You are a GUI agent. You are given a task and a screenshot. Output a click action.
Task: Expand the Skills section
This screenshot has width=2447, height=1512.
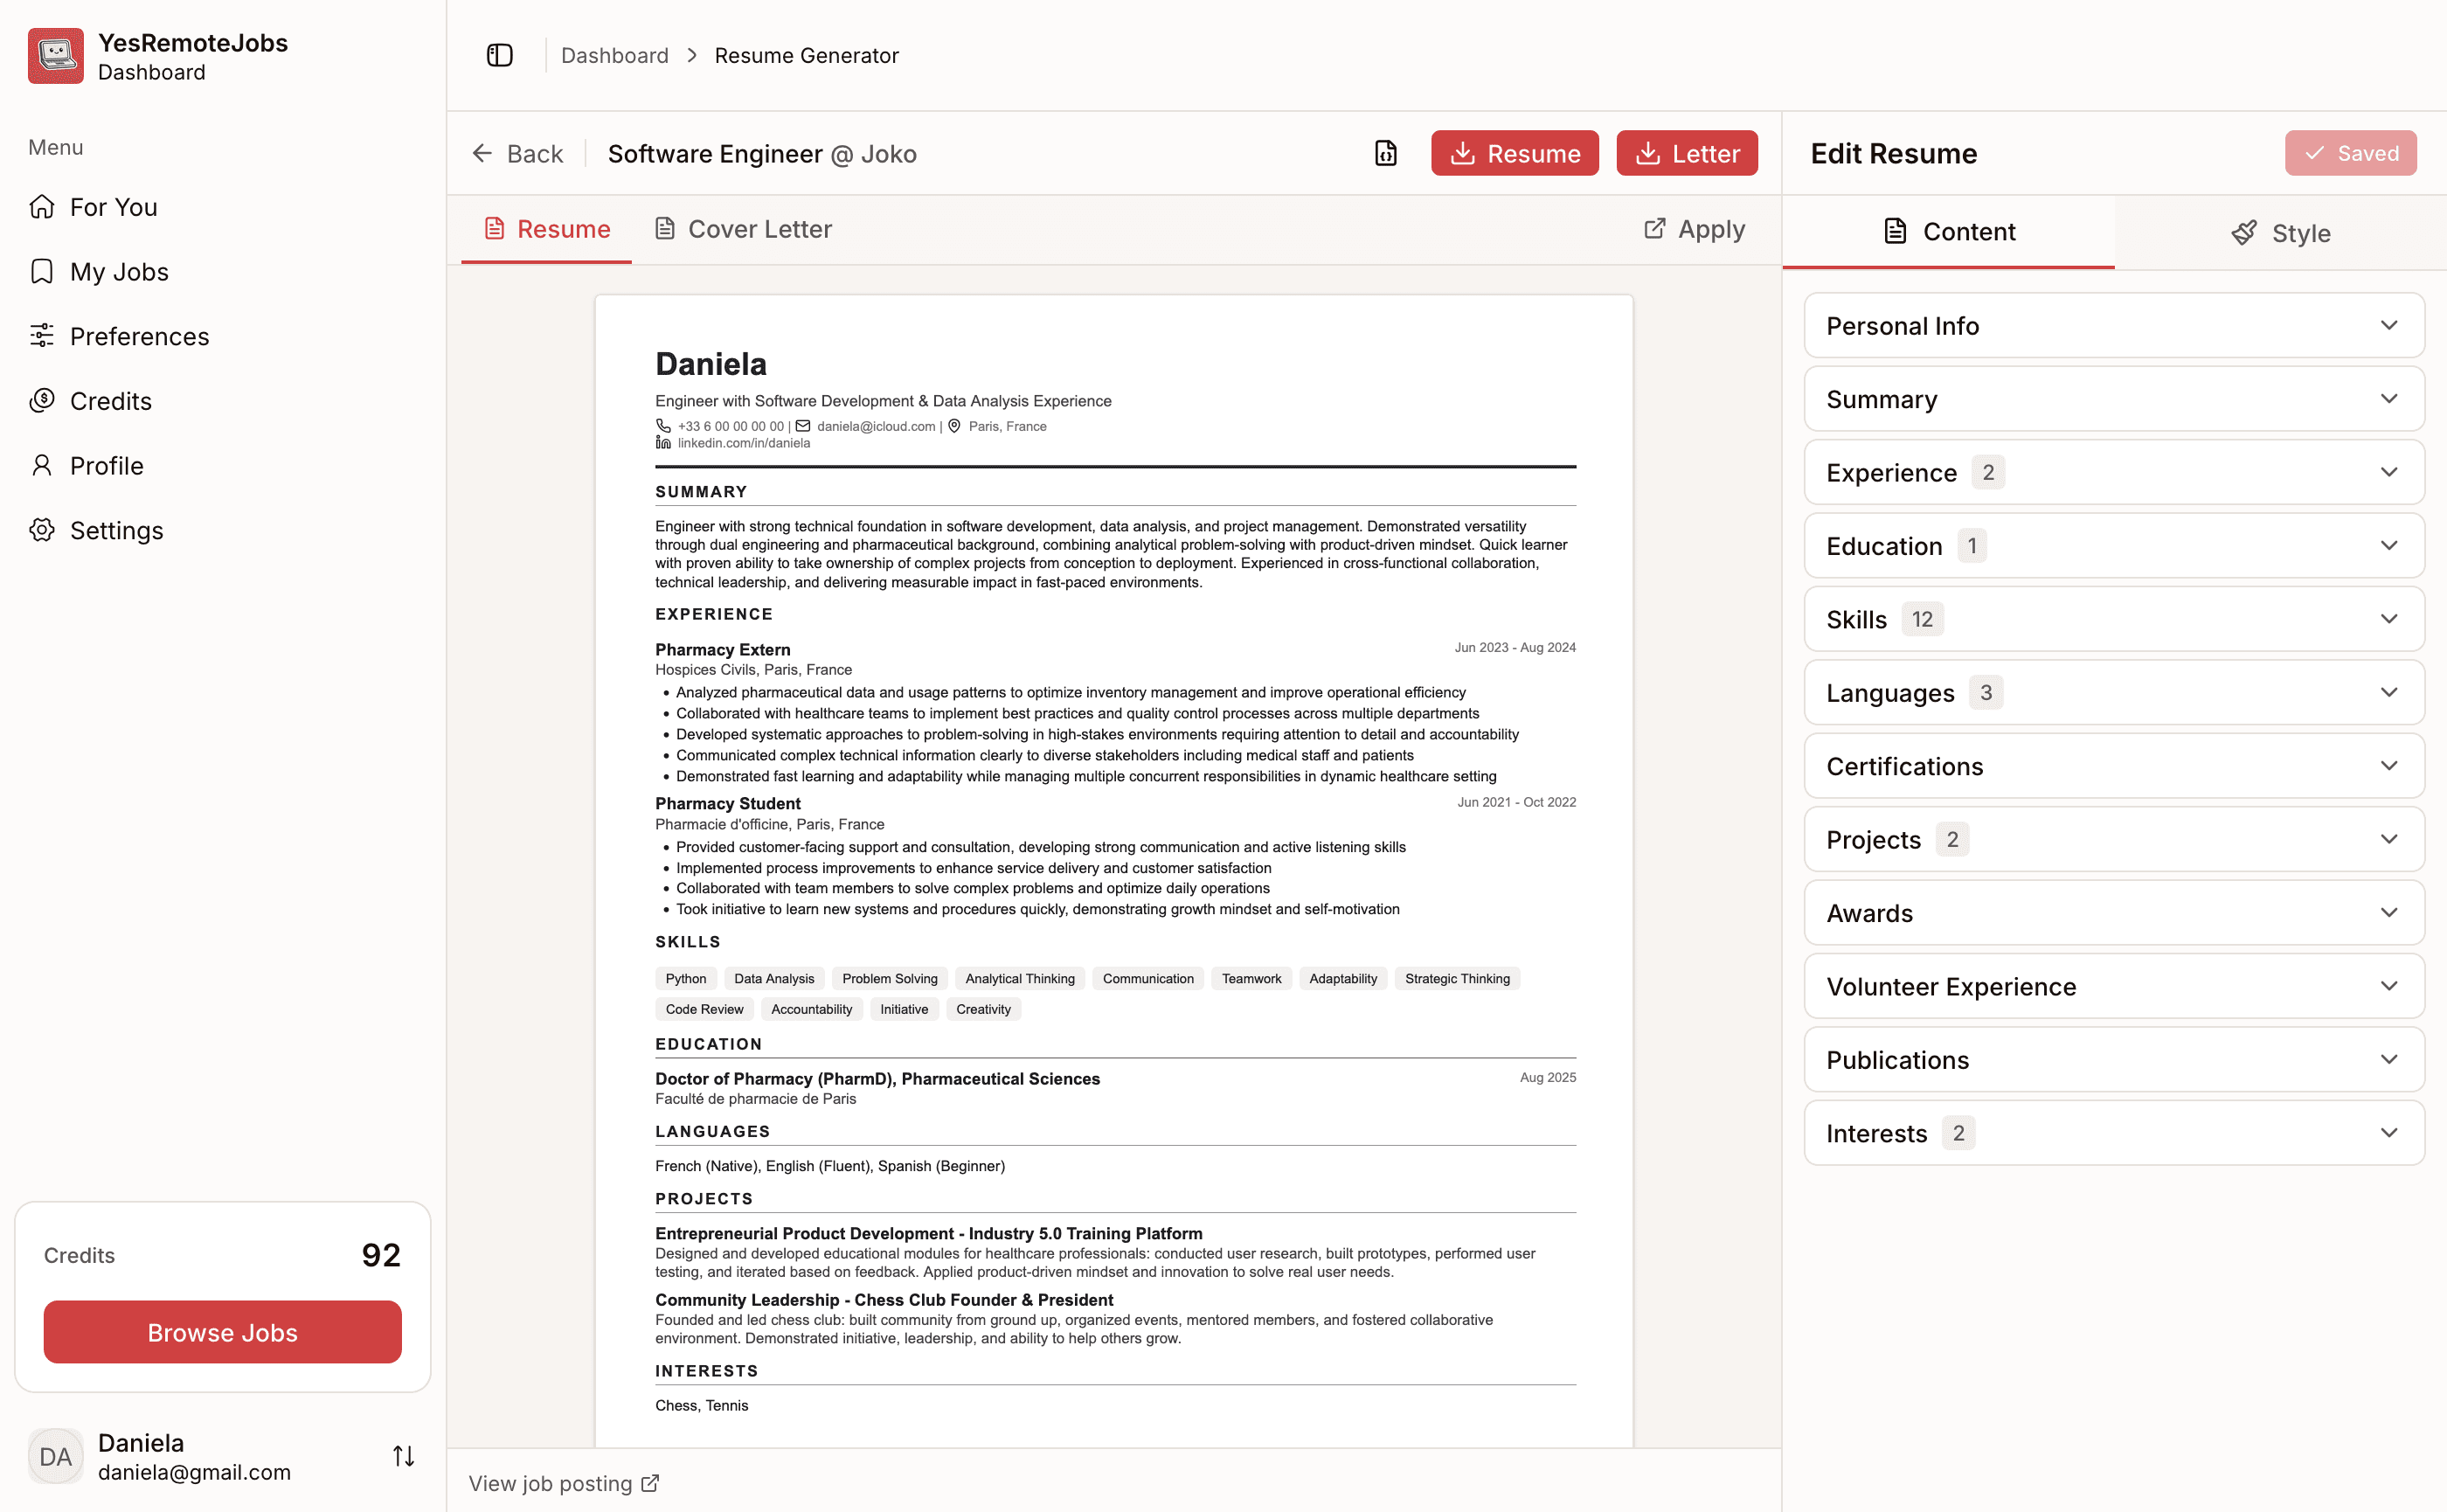coord(2112,618)
